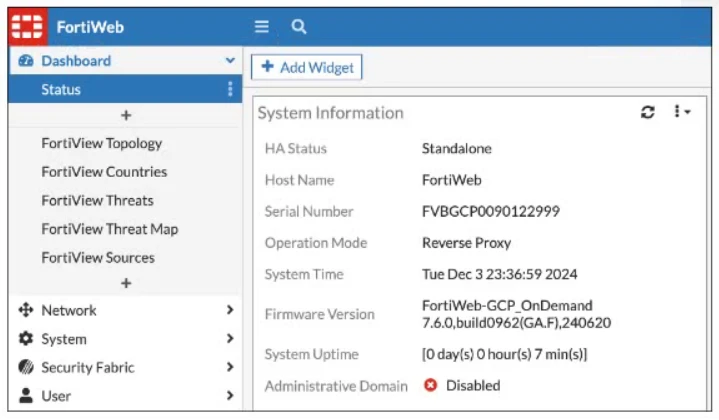This screenshot has width=719, height=420.
Task: Click the System gear icon
Action: (x=27, y=339)
